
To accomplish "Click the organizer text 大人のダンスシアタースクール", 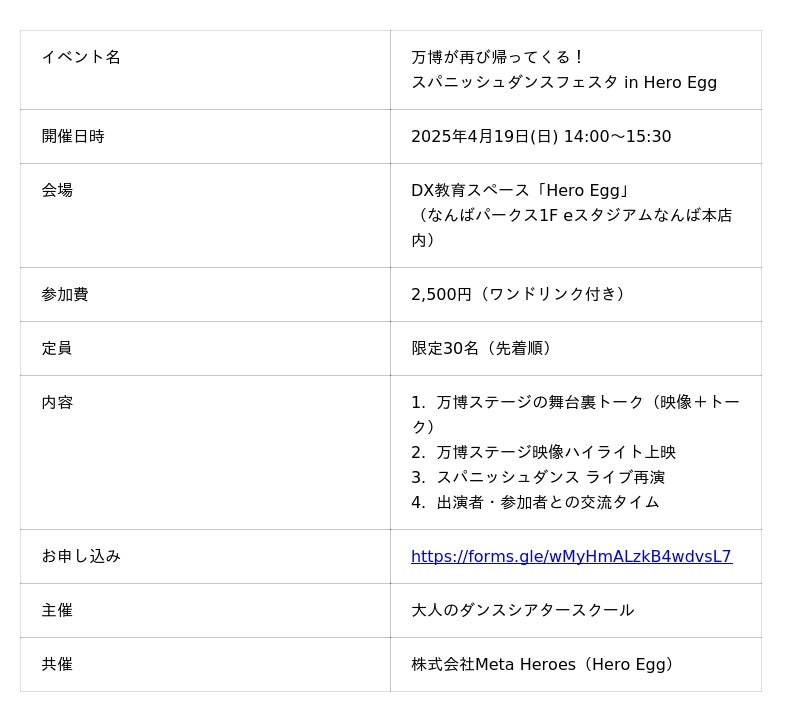I will [x=522, y=610].
